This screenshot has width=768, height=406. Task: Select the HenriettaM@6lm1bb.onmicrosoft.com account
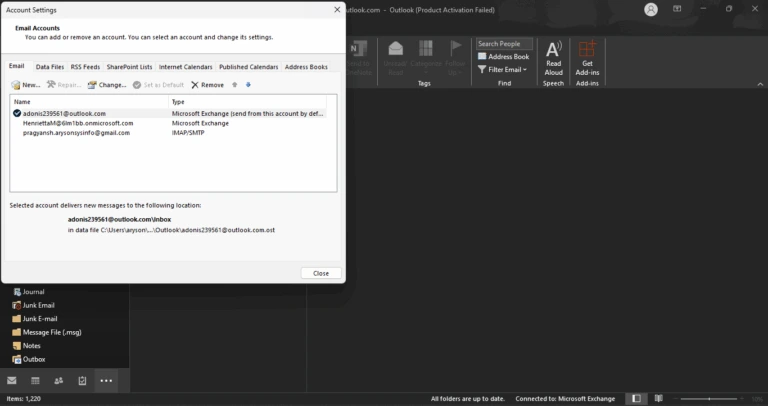coord(168,123)
